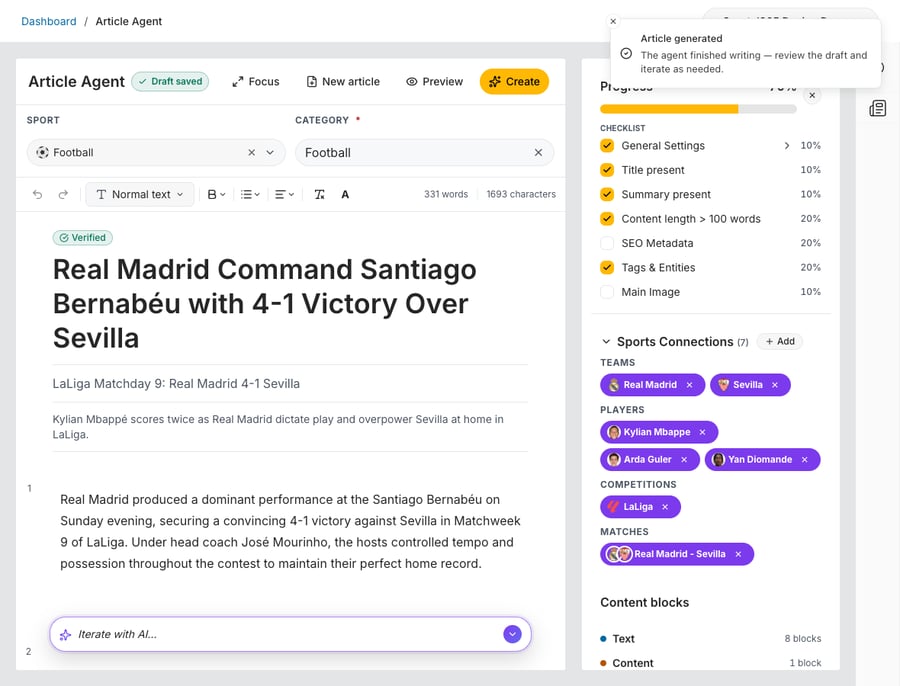
Task: Clear text formatting icon in toolbar
Action: tap(320, 195)
